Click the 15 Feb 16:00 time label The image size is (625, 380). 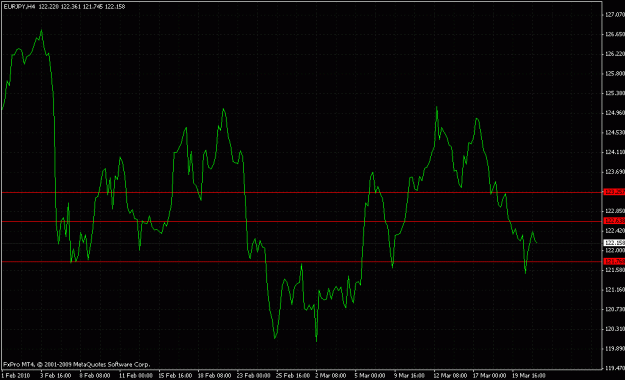(x=175, y=375)
